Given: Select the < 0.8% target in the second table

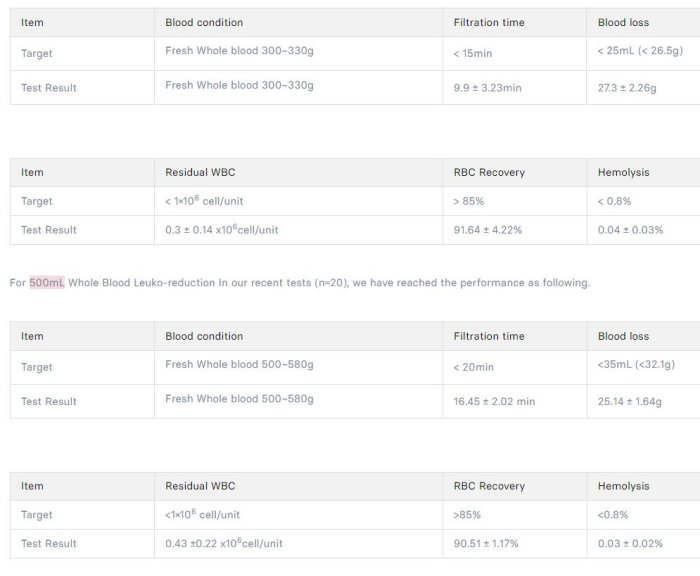Looking at the screenshot, I should click(614, 201).
